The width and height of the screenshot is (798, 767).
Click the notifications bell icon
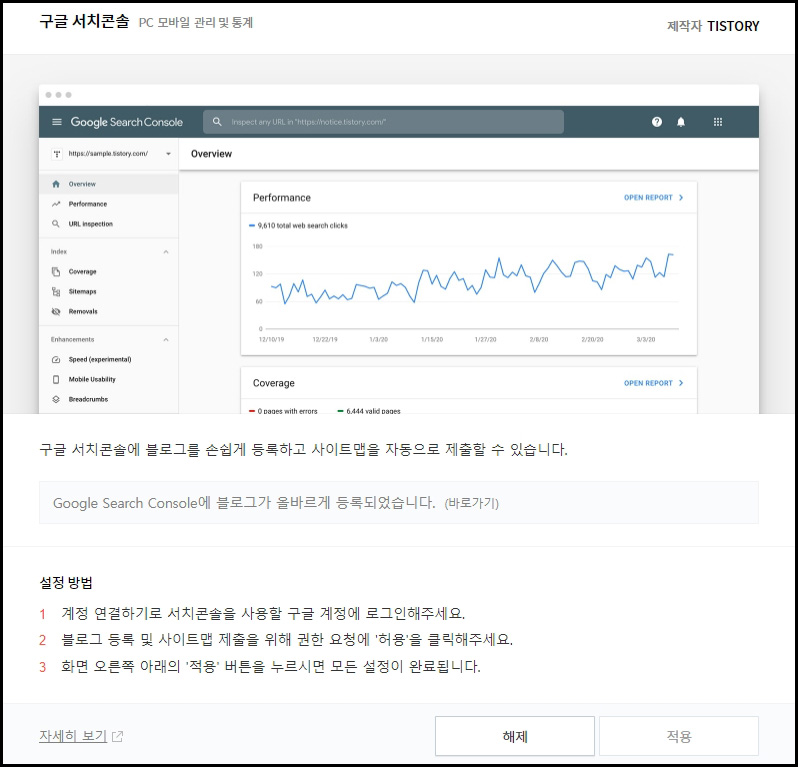[680, 122]
